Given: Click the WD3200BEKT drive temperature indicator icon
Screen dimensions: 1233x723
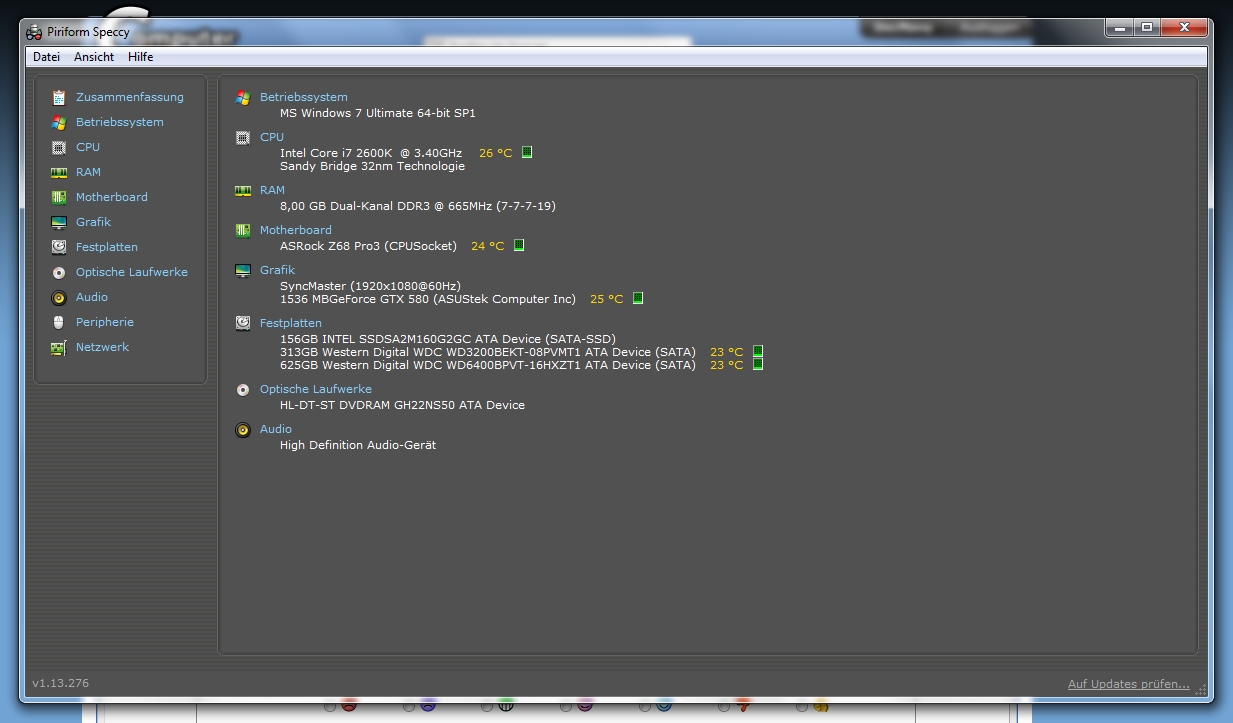Looking at the screenshot, I should (x=758, y=352).
